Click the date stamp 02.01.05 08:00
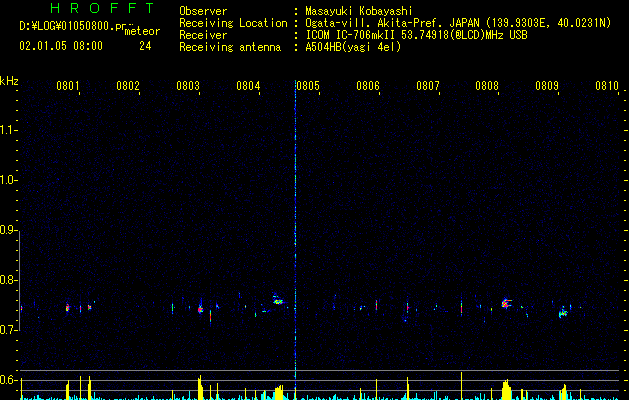629x400 pixels. pos(61,46)
